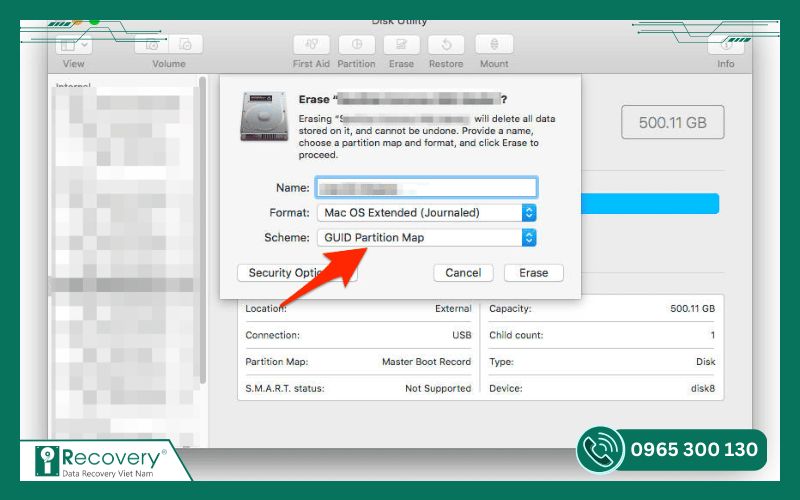800x500 pixels.
Task: Open the Scheme dropdown GUID Partition Map
Action: pyautogui.click(x=427, y=237)
